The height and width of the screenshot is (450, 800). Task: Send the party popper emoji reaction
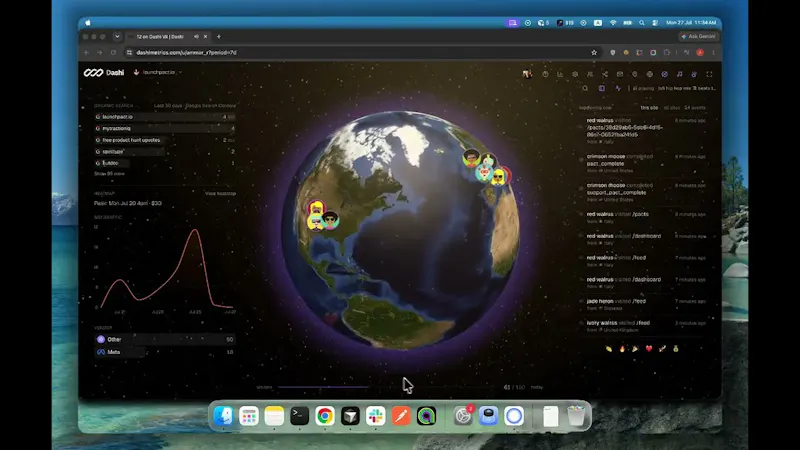coord(635,349)
